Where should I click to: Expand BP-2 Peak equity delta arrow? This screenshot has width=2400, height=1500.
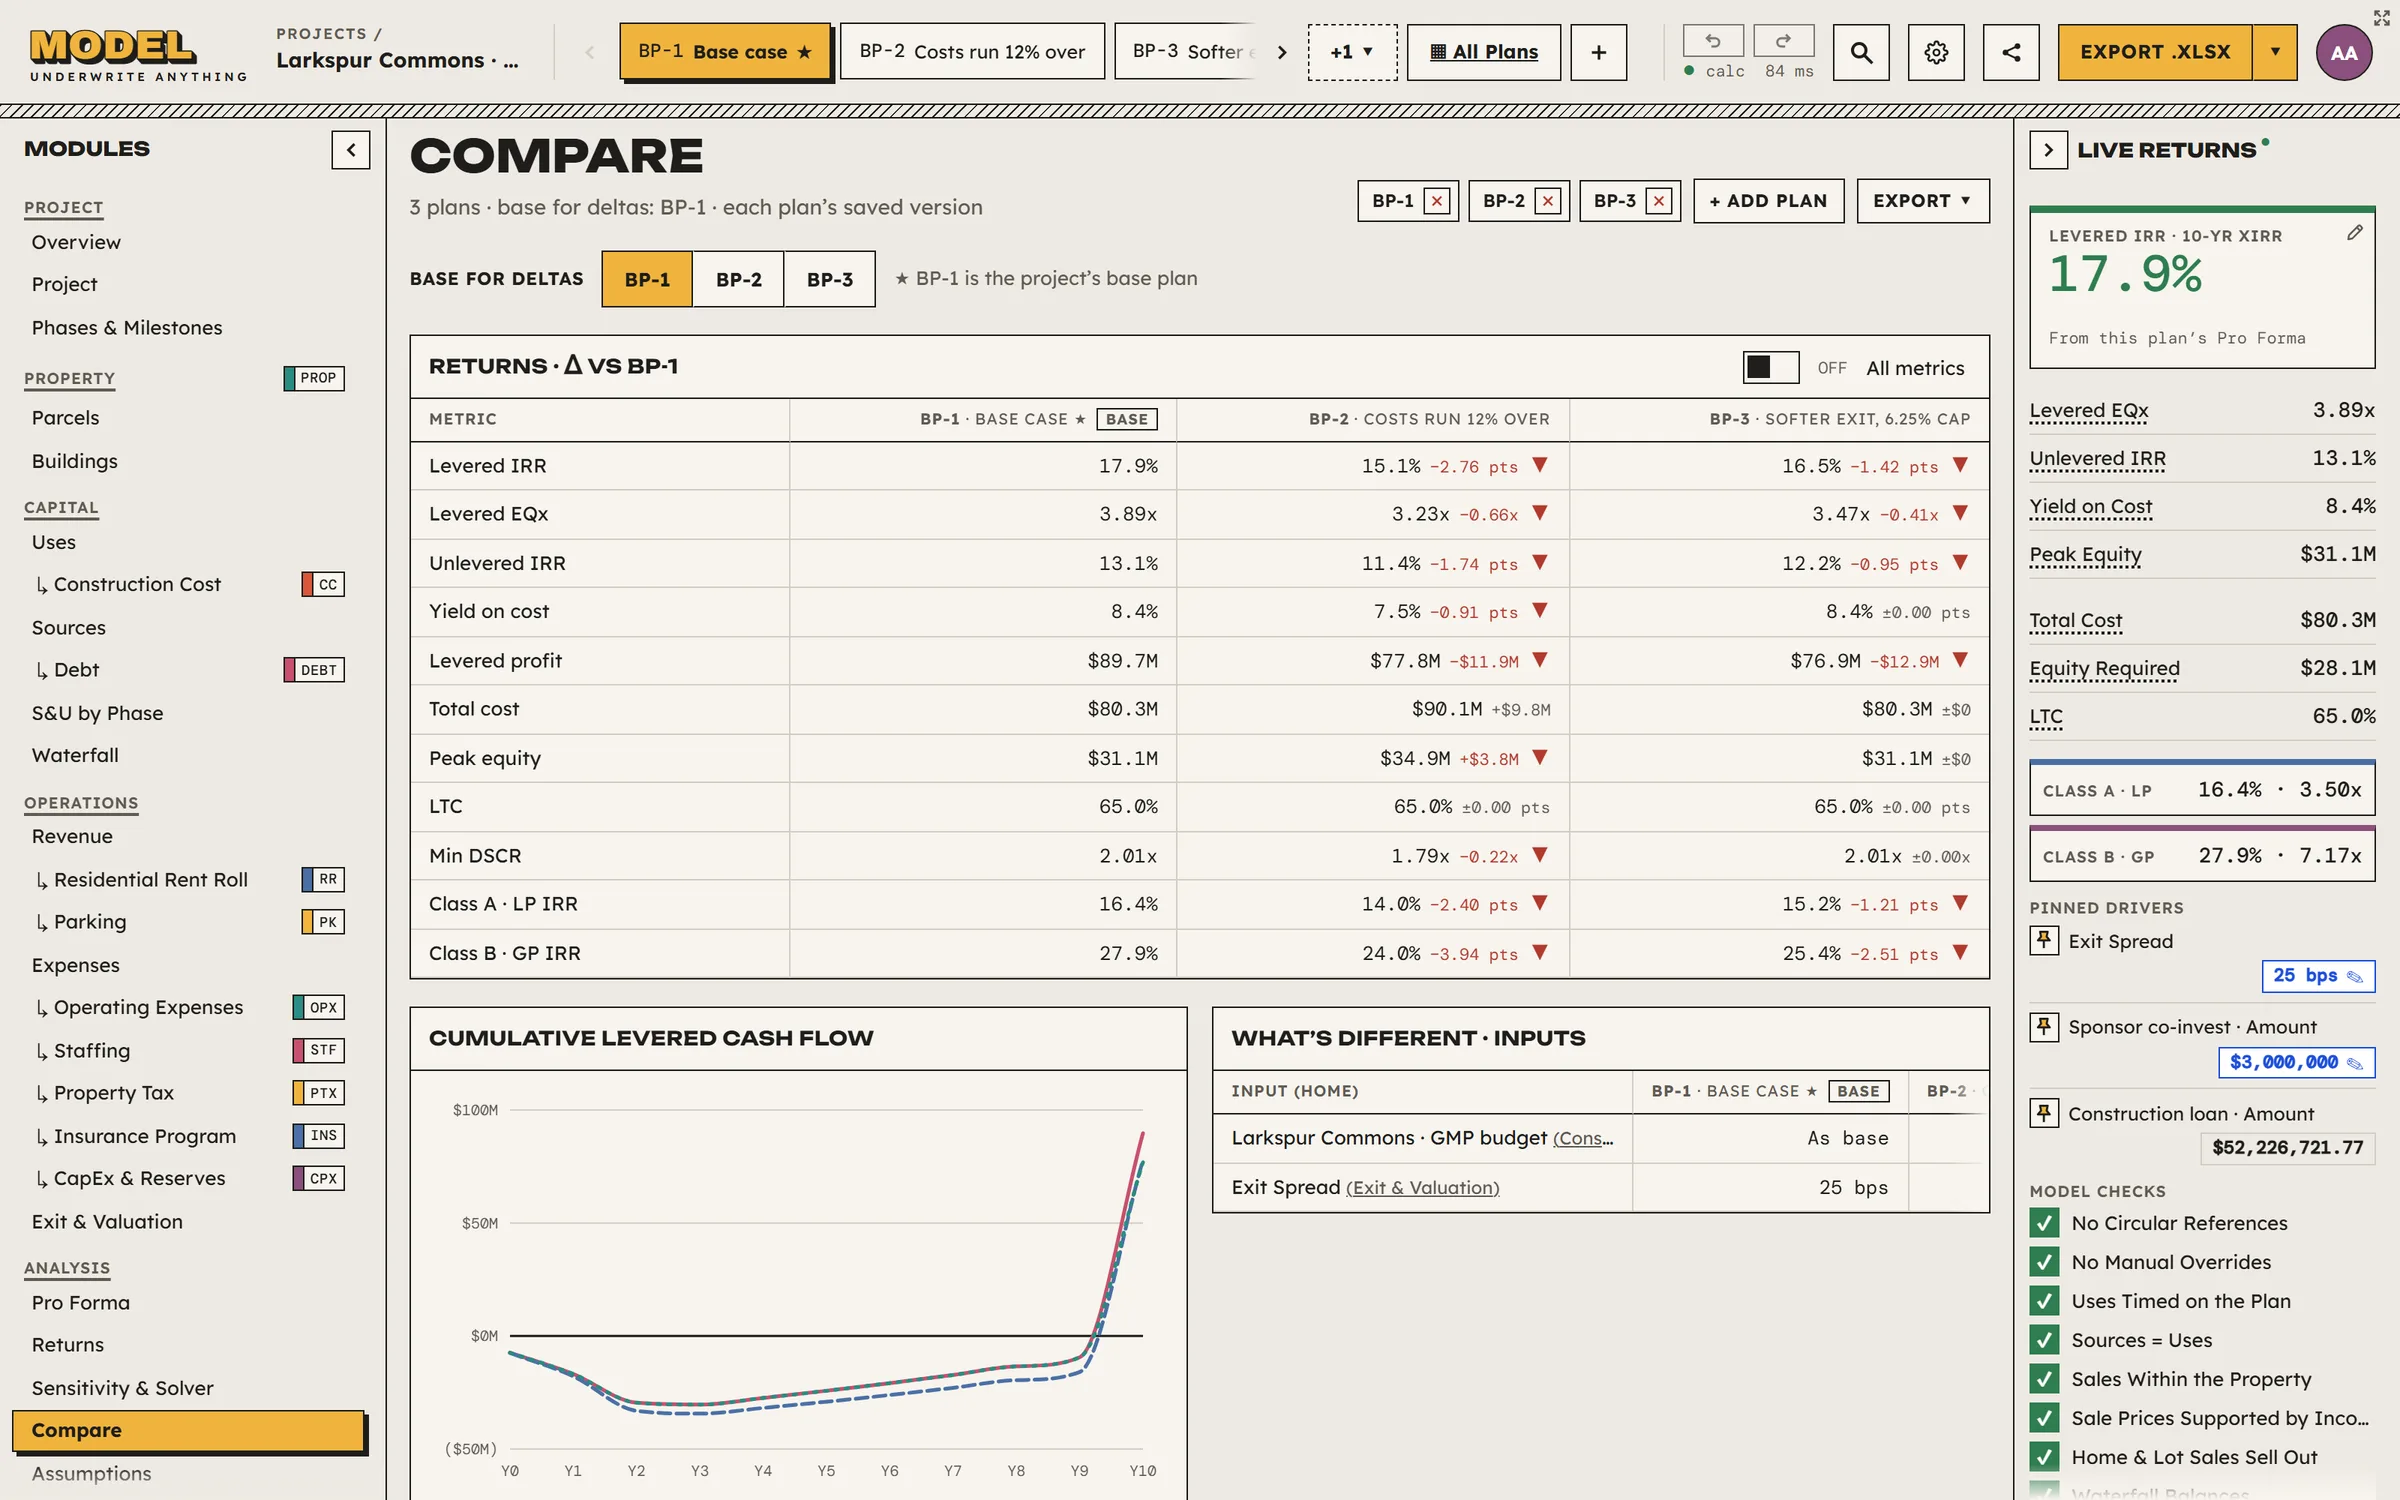1540,758
